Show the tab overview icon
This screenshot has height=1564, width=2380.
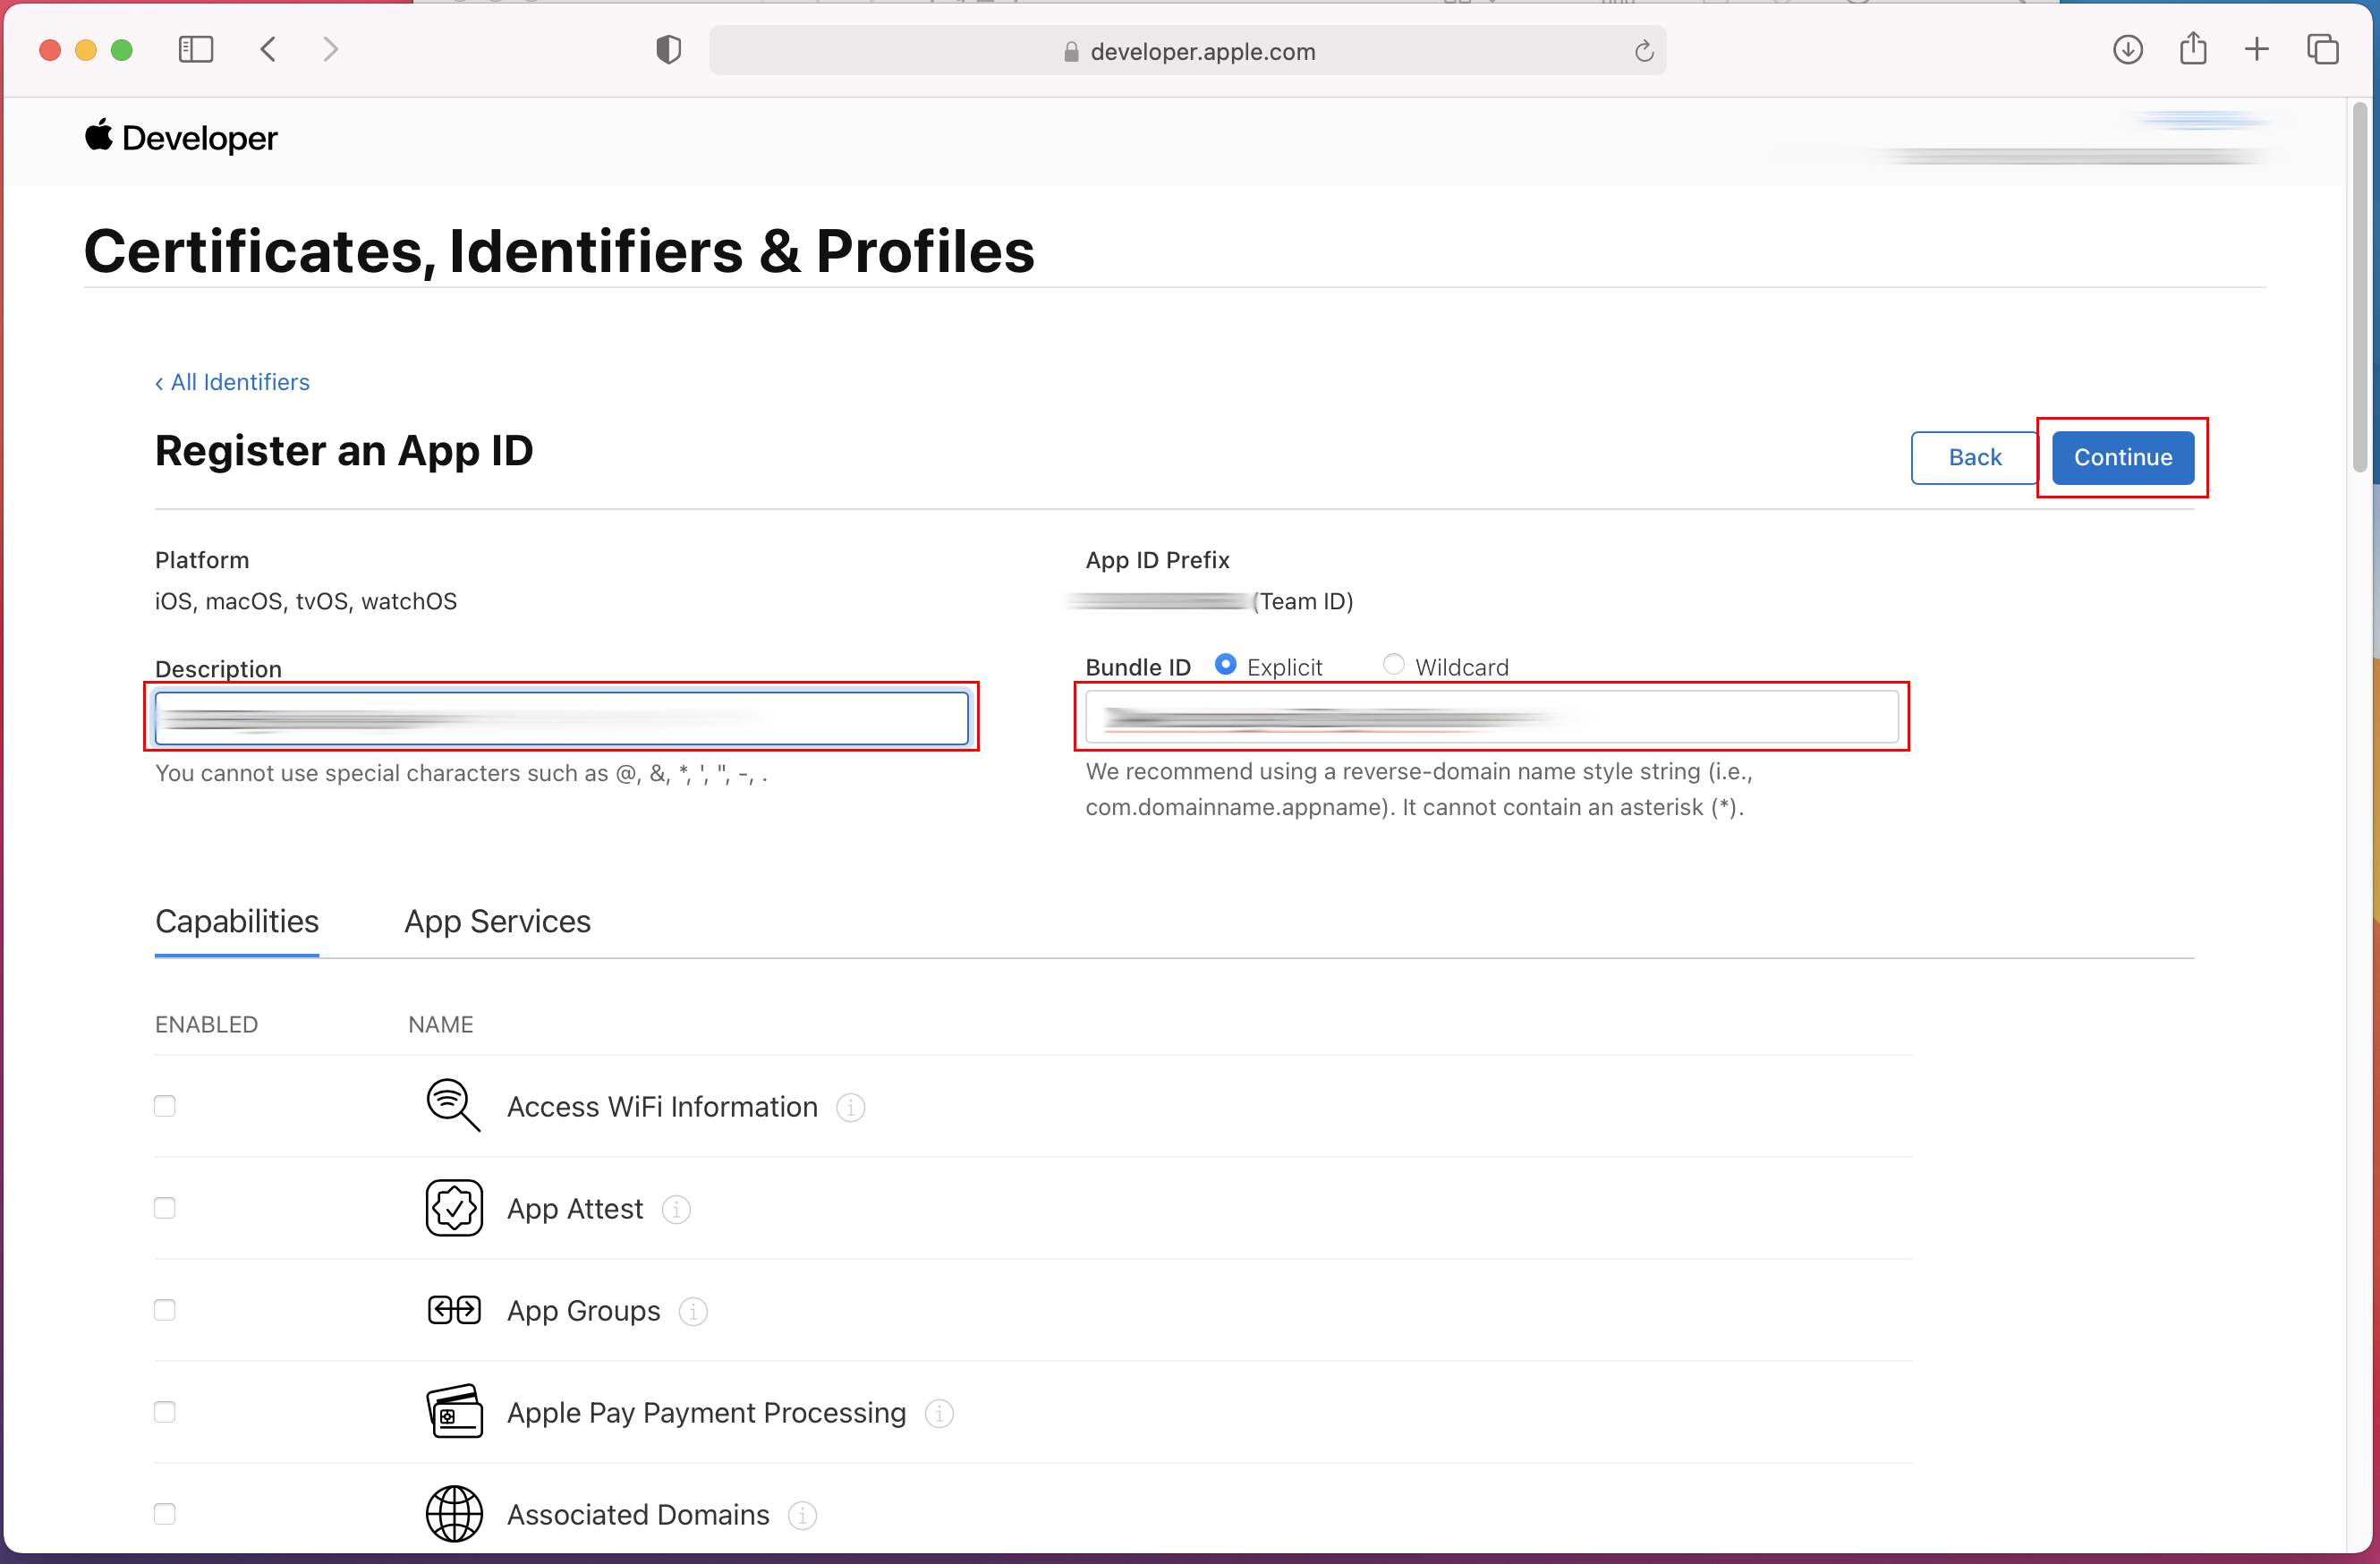pyautogui.click(x=2322, y=49)
